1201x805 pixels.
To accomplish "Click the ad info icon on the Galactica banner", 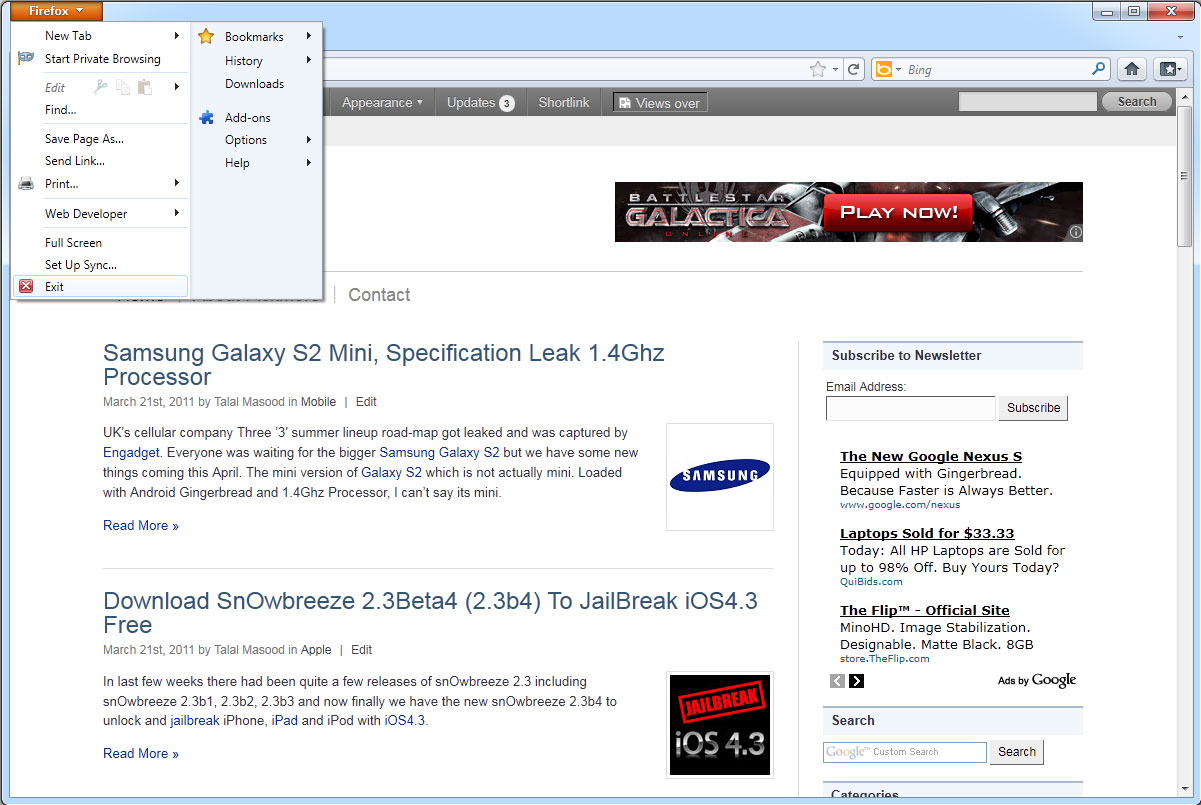I will (x=1076, y=232).
